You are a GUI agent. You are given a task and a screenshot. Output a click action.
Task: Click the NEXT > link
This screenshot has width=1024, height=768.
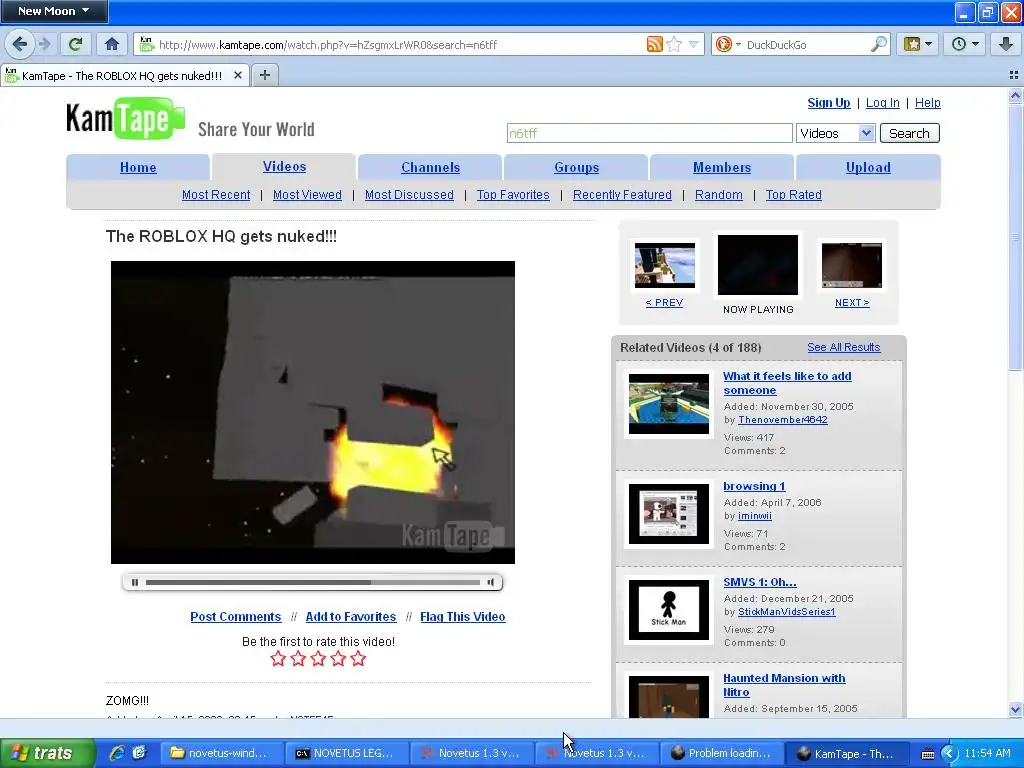852,302
